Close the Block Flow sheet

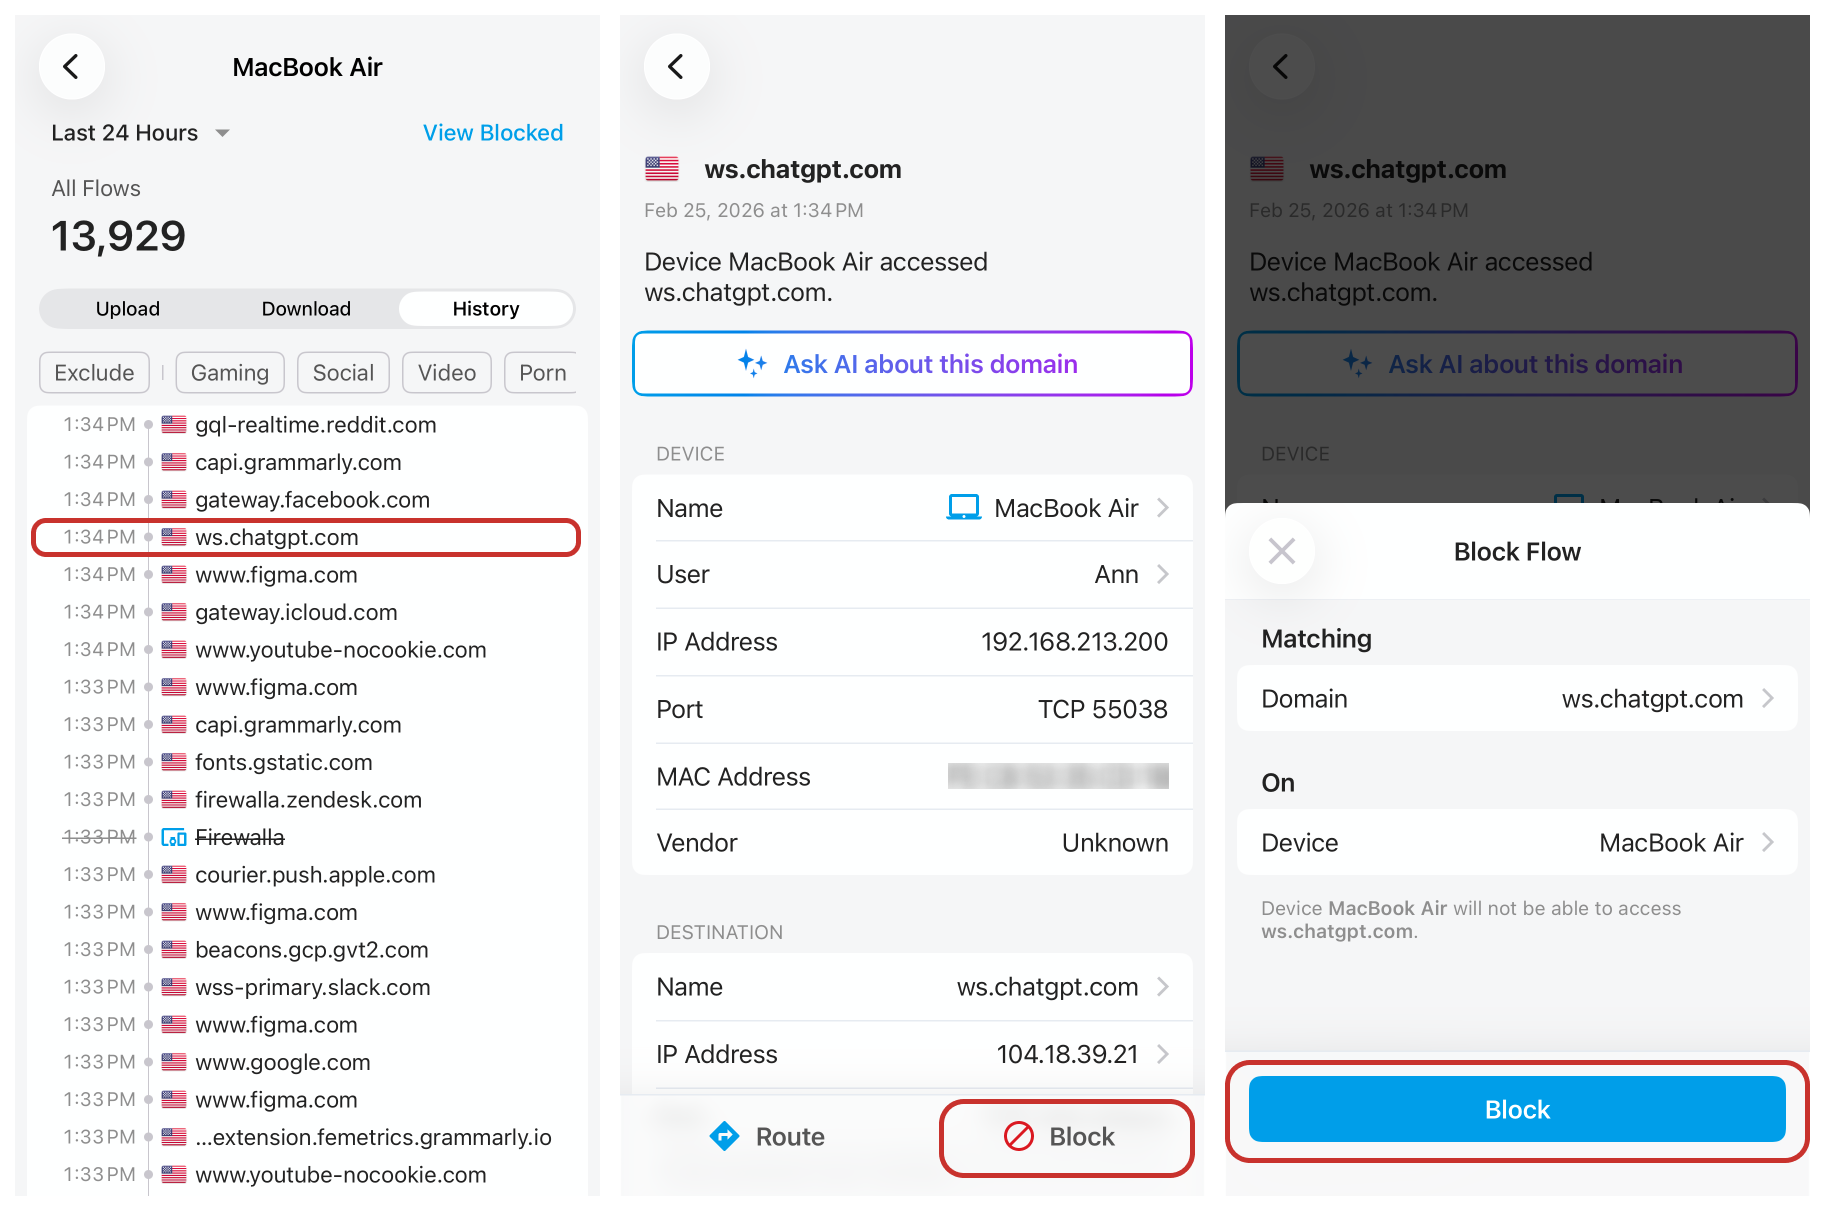point(1281,551)
